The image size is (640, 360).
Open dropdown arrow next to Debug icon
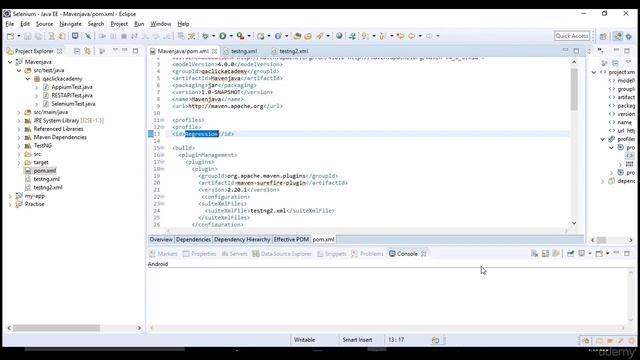pos(213,36)
